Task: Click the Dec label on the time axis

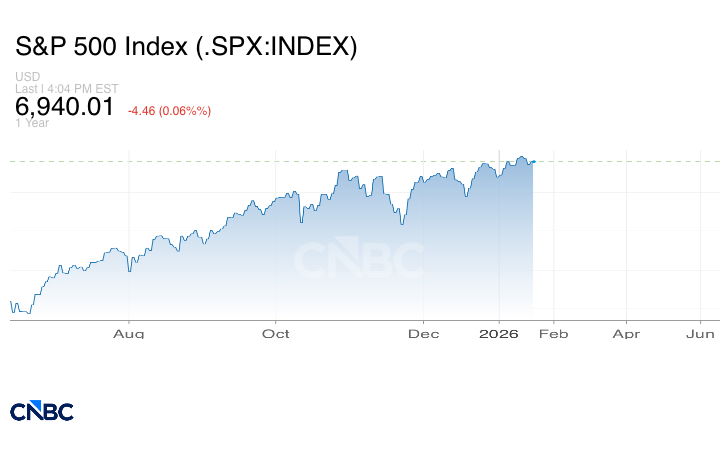Action: tap(423, 333)
